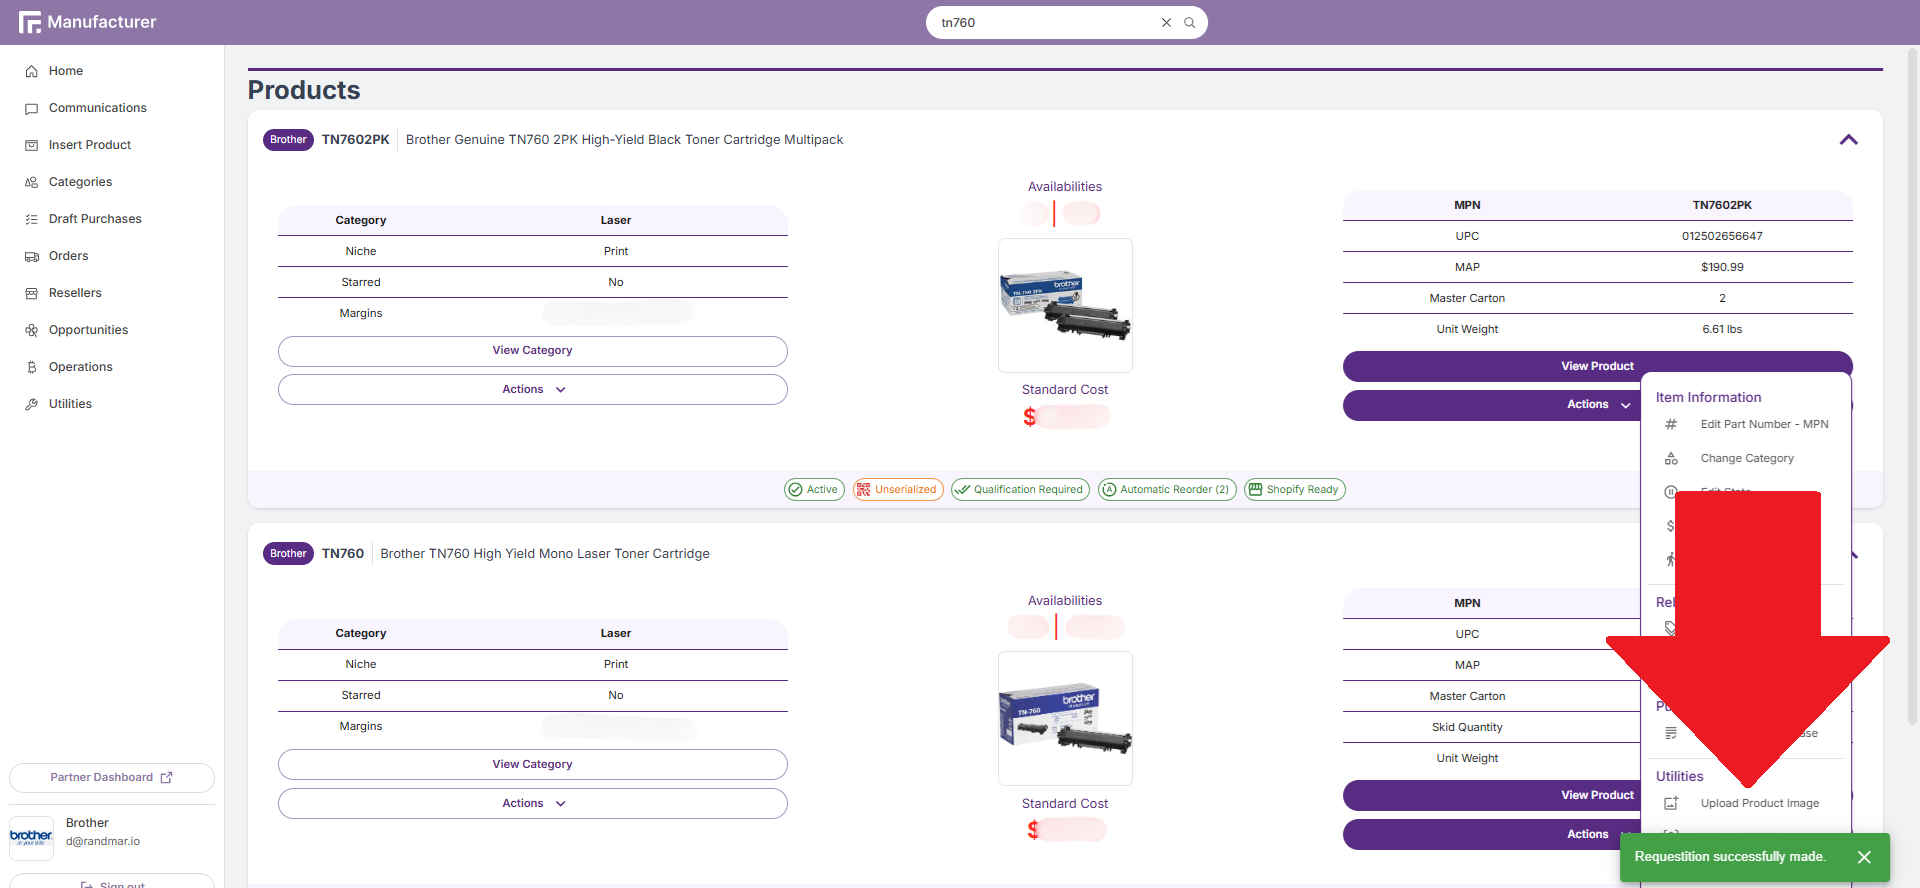Dismiss the Requestition success toast
The image size is (1920, 888).
coord(1864,857)
